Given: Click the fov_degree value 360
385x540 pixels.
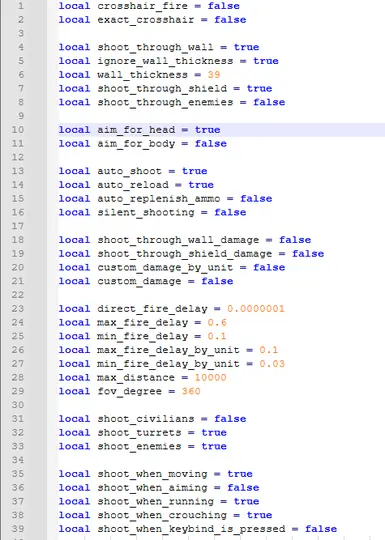Looking at the screenshot, I should click(x=191, y=391).
